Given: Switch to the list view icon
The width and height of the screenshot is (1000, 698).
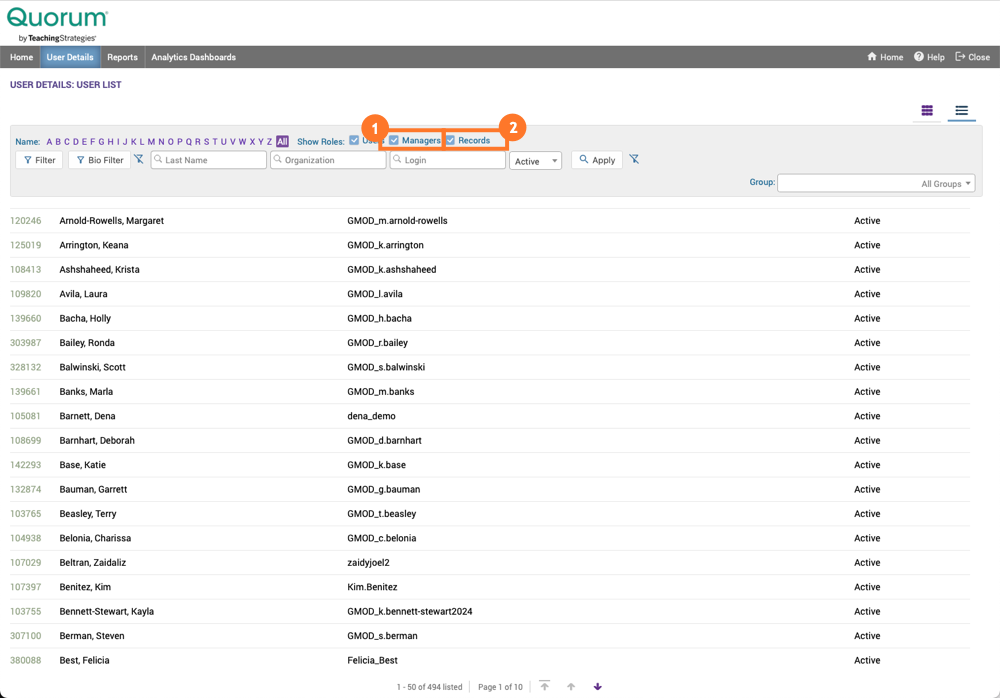Looking at the screenshot, I should [961, 110].
